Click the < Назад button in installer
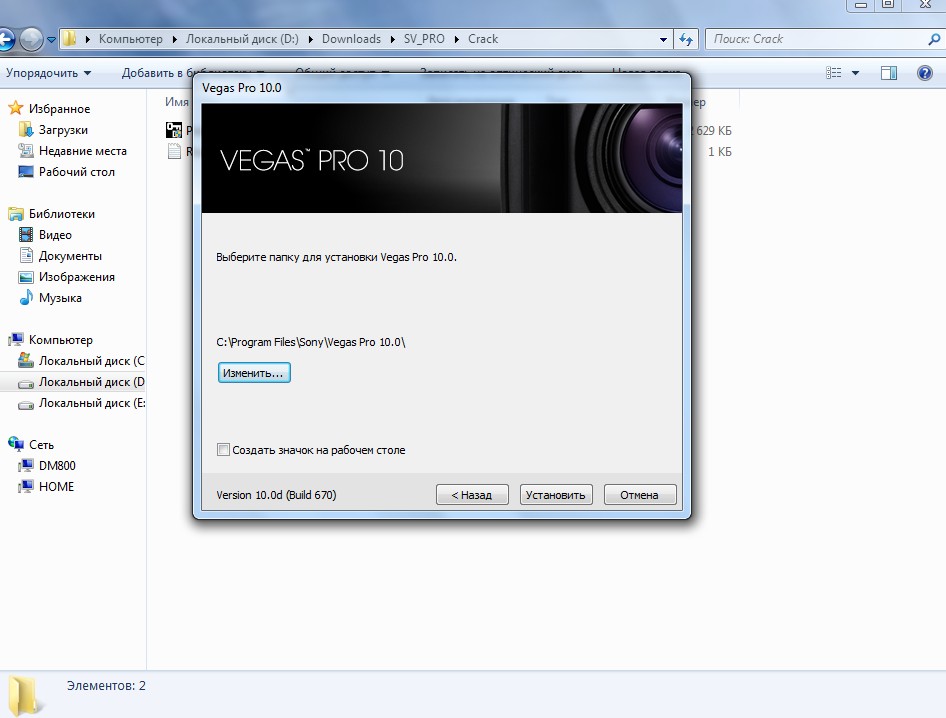This screenshot has height=718, width=946. click(472, 495)
